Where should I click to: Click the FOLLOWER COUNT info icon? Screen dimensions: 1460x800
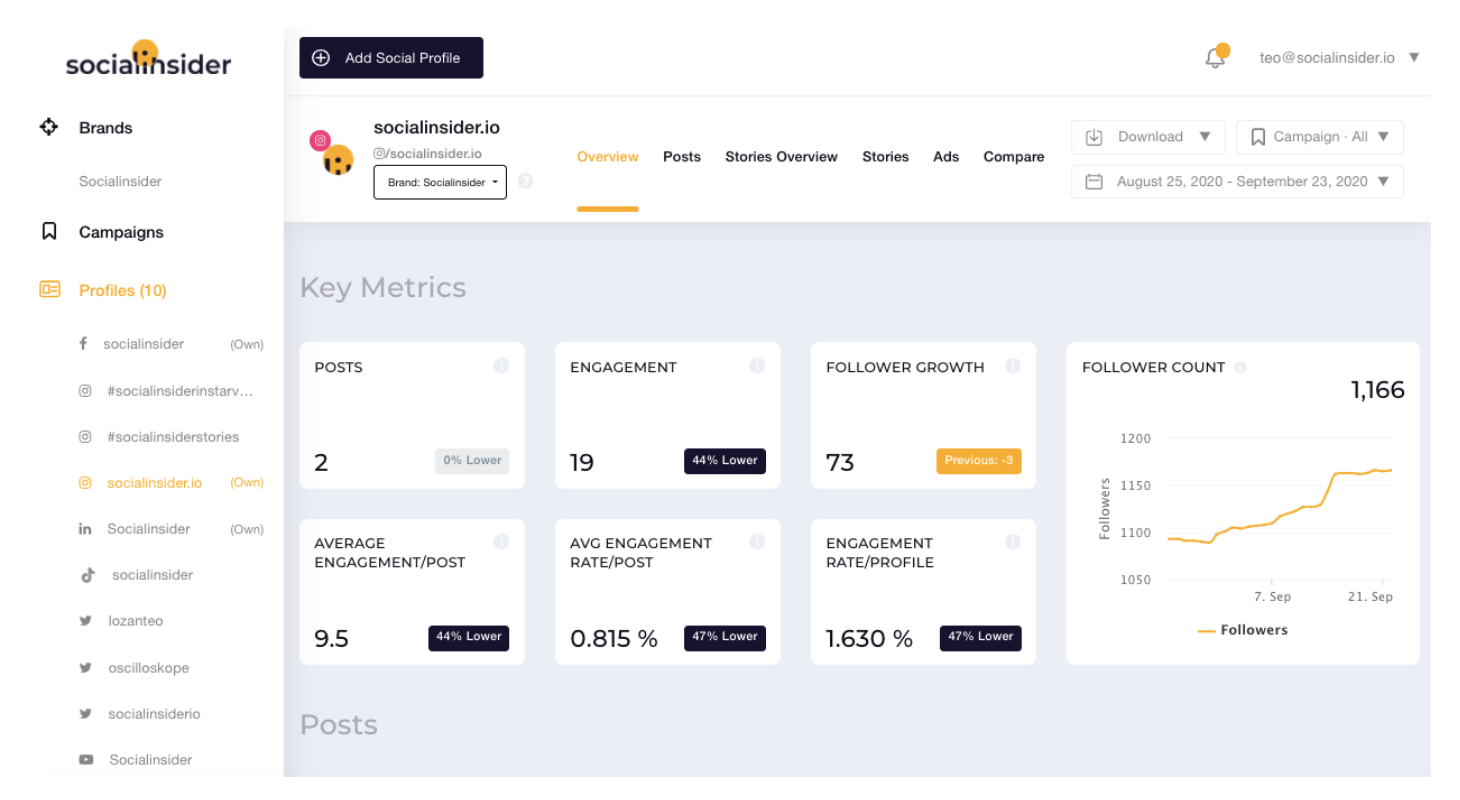pos(1240,367)
